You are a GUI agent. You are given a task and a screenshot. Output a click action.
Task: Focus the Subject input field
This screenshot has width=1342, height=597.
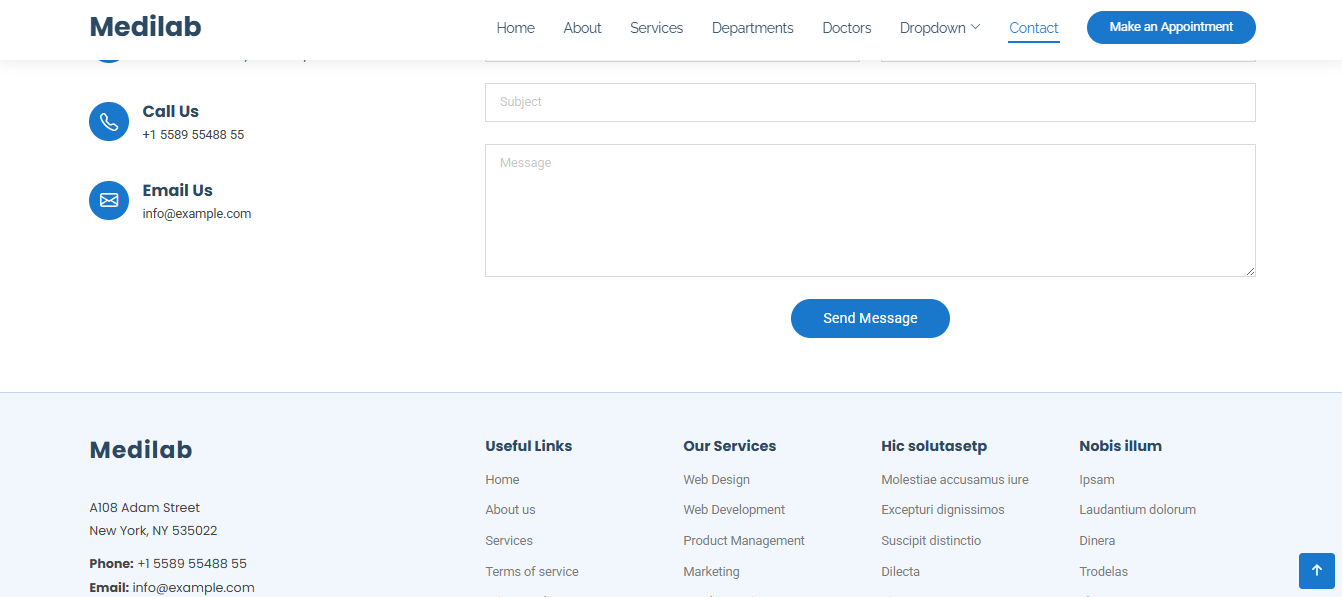(x=870, y=102)
